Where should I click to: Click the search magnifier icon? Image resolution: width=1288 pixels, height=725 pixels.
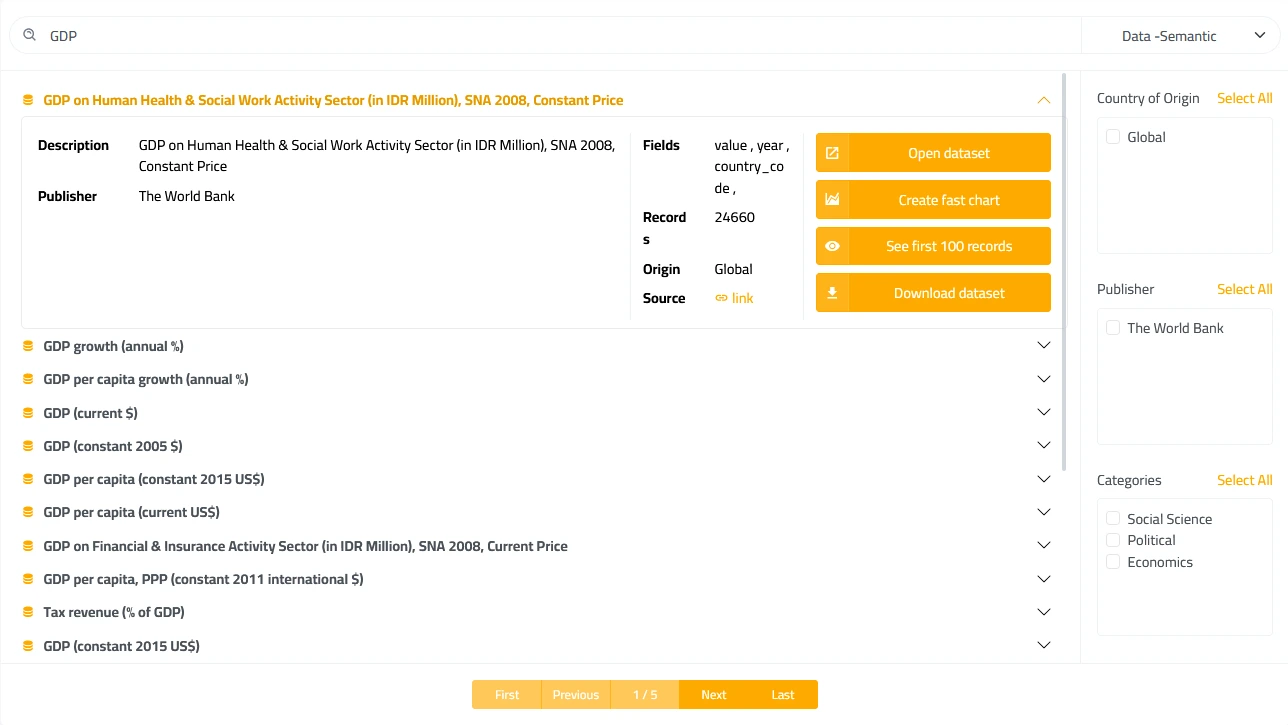point(30,35)
